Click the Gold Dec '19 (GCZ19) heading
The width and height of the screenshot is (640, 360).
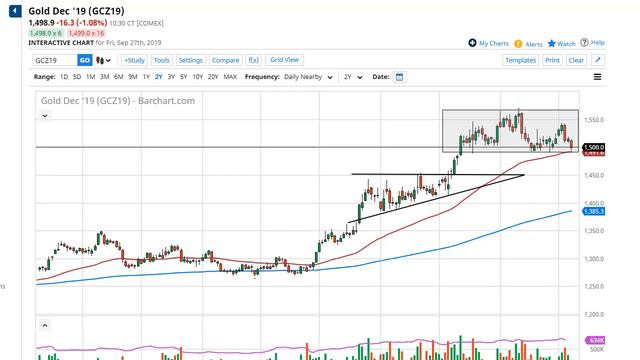(x=76, y=11)
